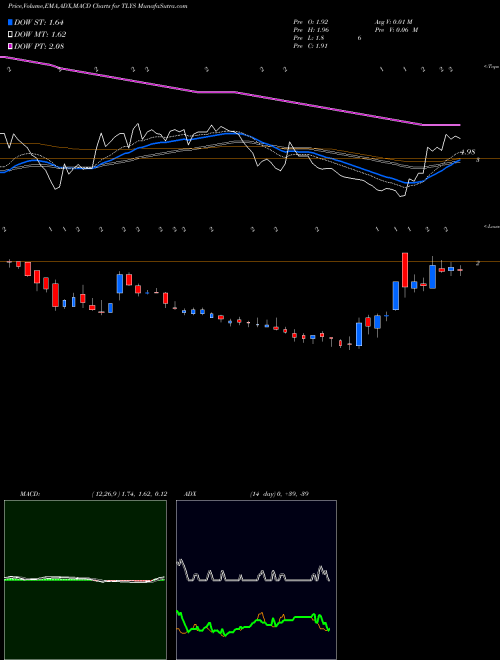
Task: Click the MACD panel title label
Action: point(29,494)
